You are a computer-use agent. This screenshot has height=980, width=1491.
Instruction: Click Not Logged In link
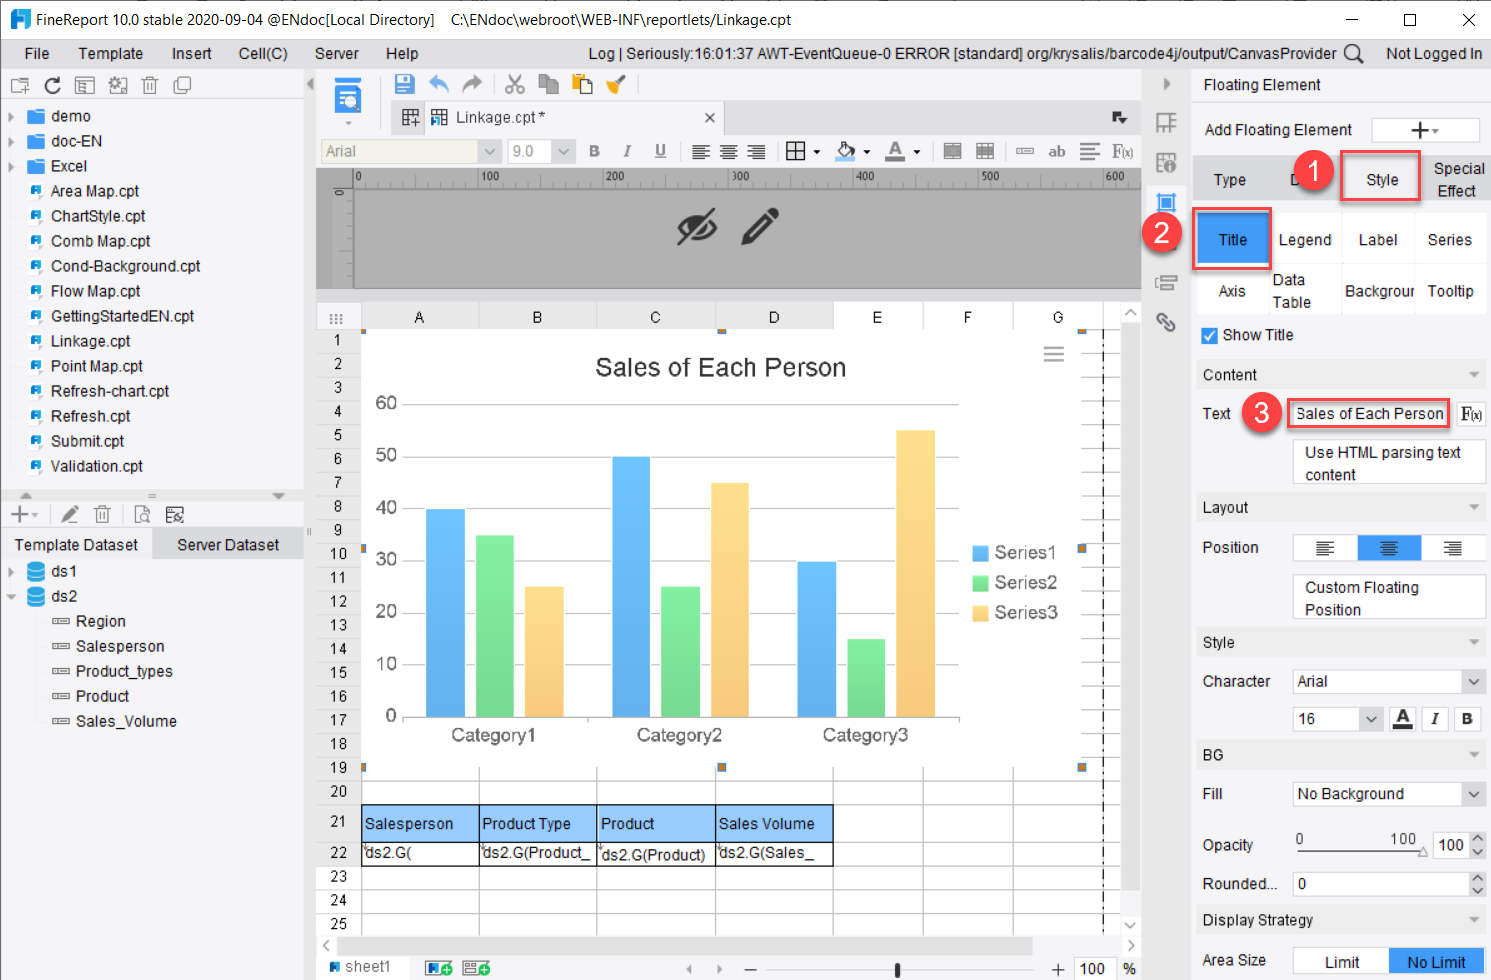coord(1434,54)
